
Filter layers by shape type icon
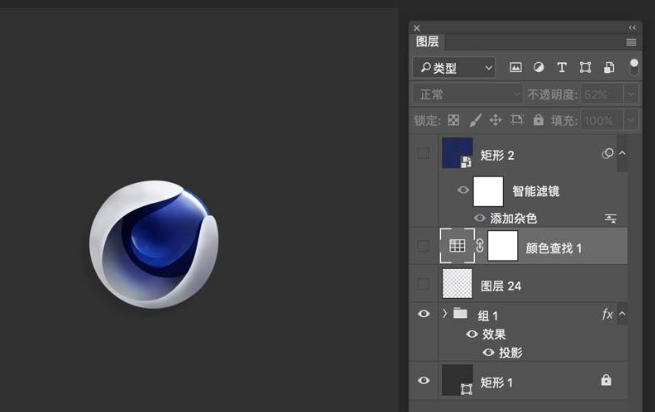(x=585, y=67)
